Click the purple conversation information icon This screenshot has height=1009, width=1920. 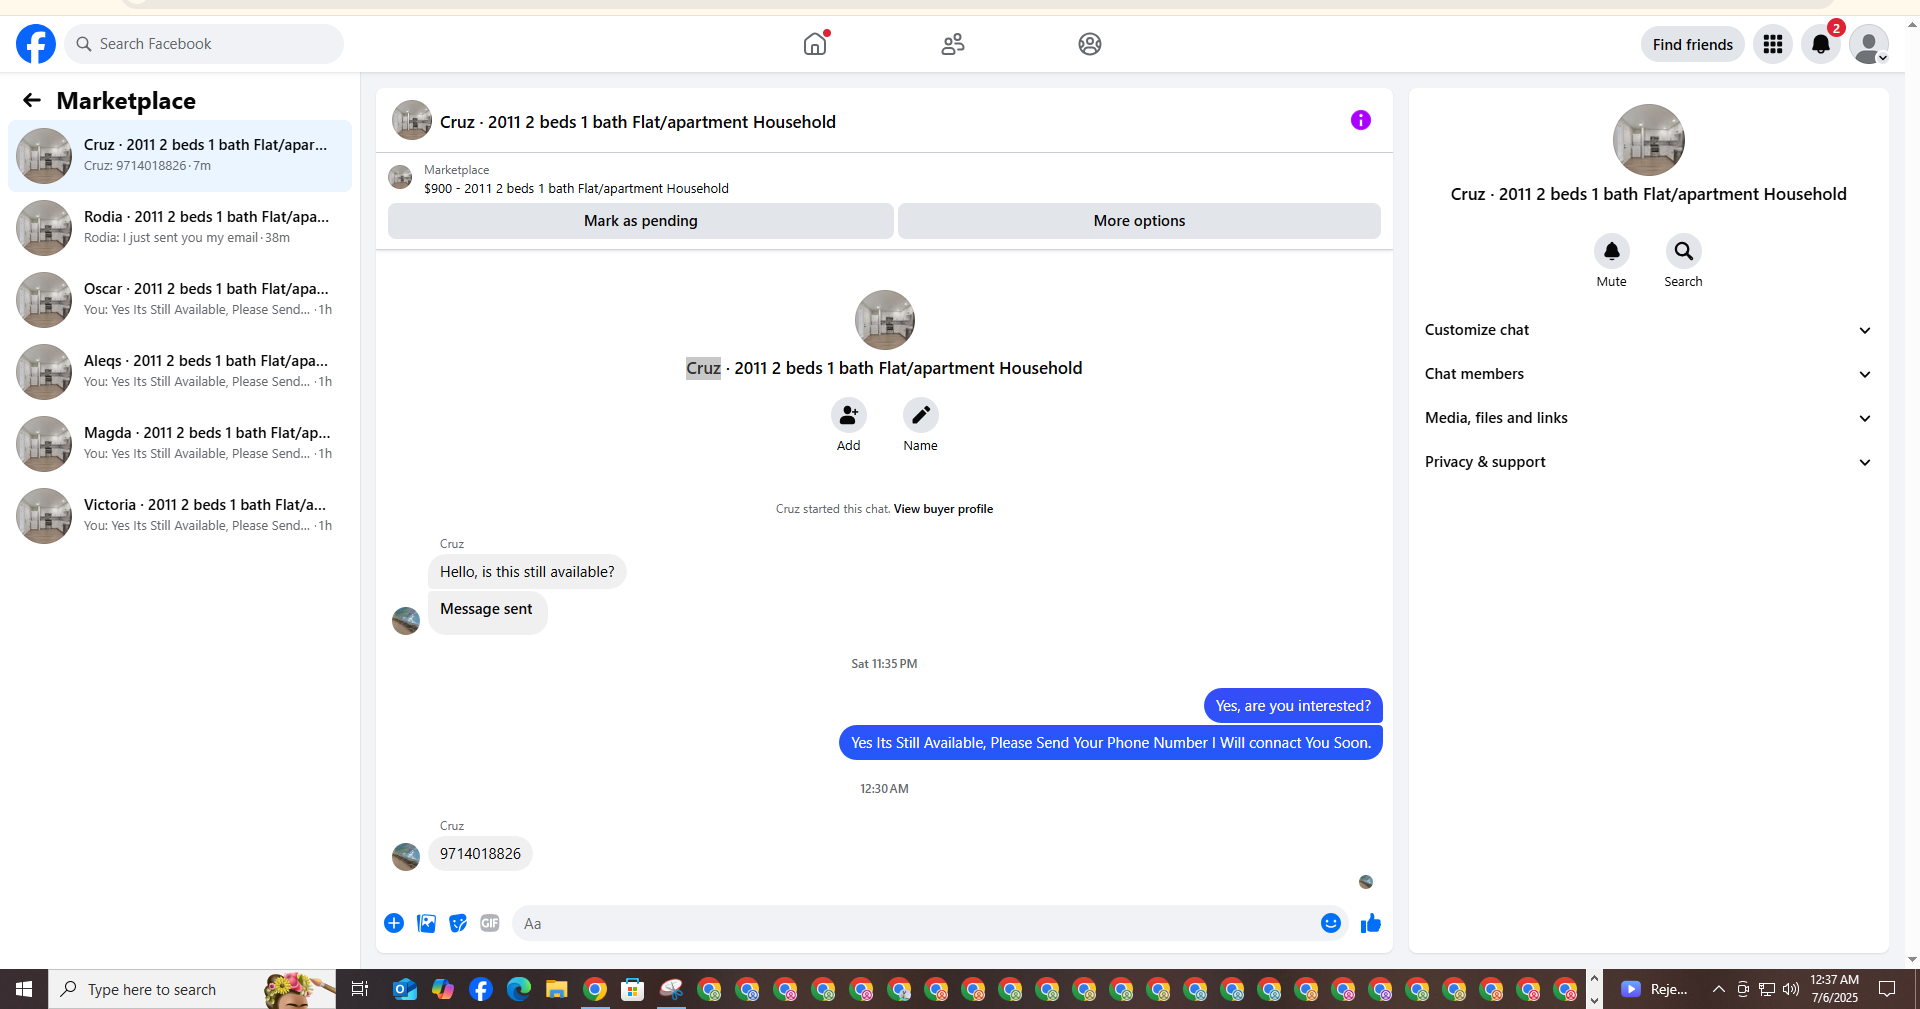pos(1361,120)
